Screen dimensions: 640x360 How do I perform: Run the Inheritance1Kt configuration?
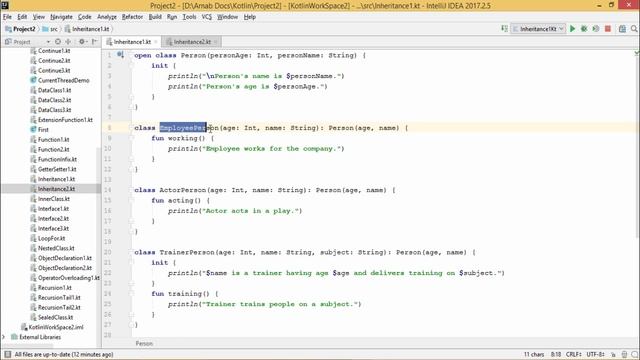pyautogui.click(x=573, y=29)
